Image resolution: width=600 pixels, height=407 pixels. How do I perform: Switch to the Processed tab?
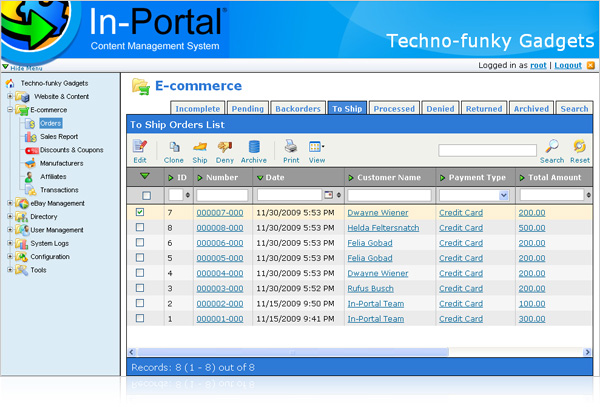(394, 108)
